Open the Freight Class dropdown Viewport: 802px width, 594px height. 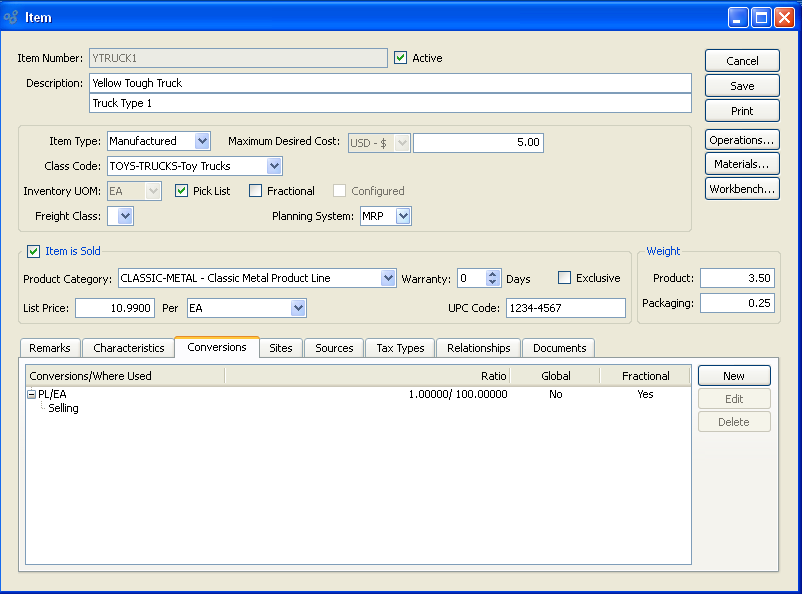[x=126, y=216]
